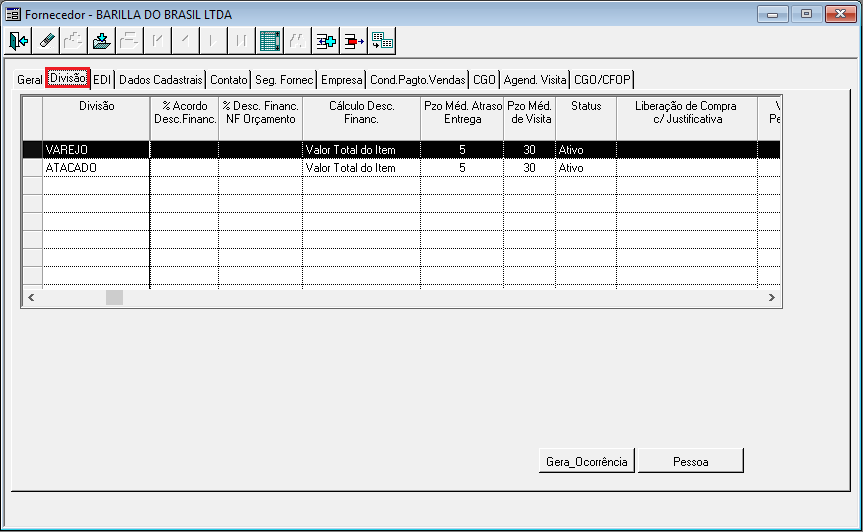Go to the Contato tab
Image resolution: width=863 pixels, height=532 pixels.
(x=229, y=80)
